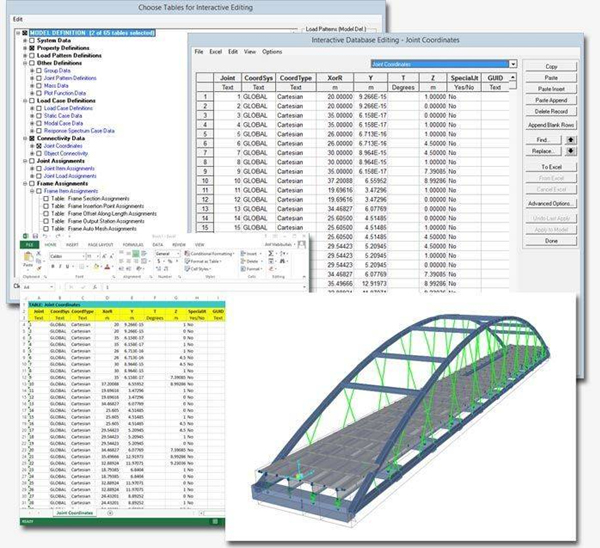Expand the Static Case Data node

32,116
